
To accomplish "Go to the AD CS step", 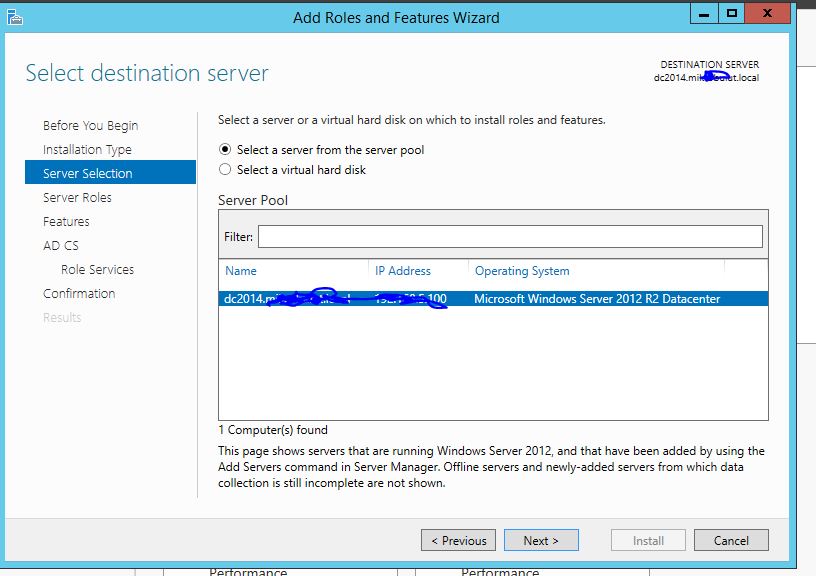I will pos(61,246).
